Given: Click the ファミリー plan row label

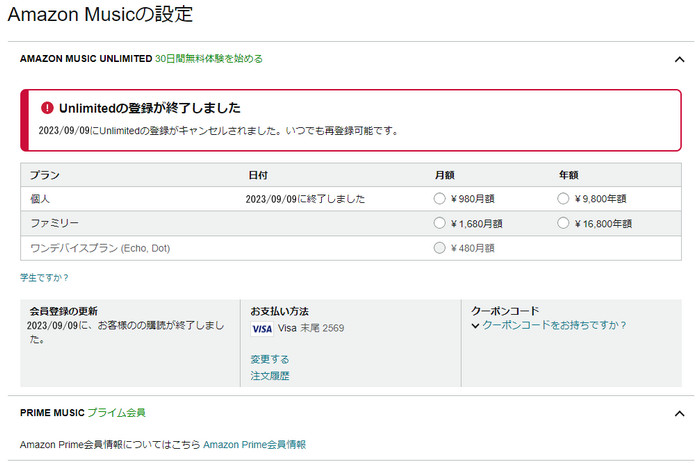Looking at the screenshot, I should [x=54, y=223].
